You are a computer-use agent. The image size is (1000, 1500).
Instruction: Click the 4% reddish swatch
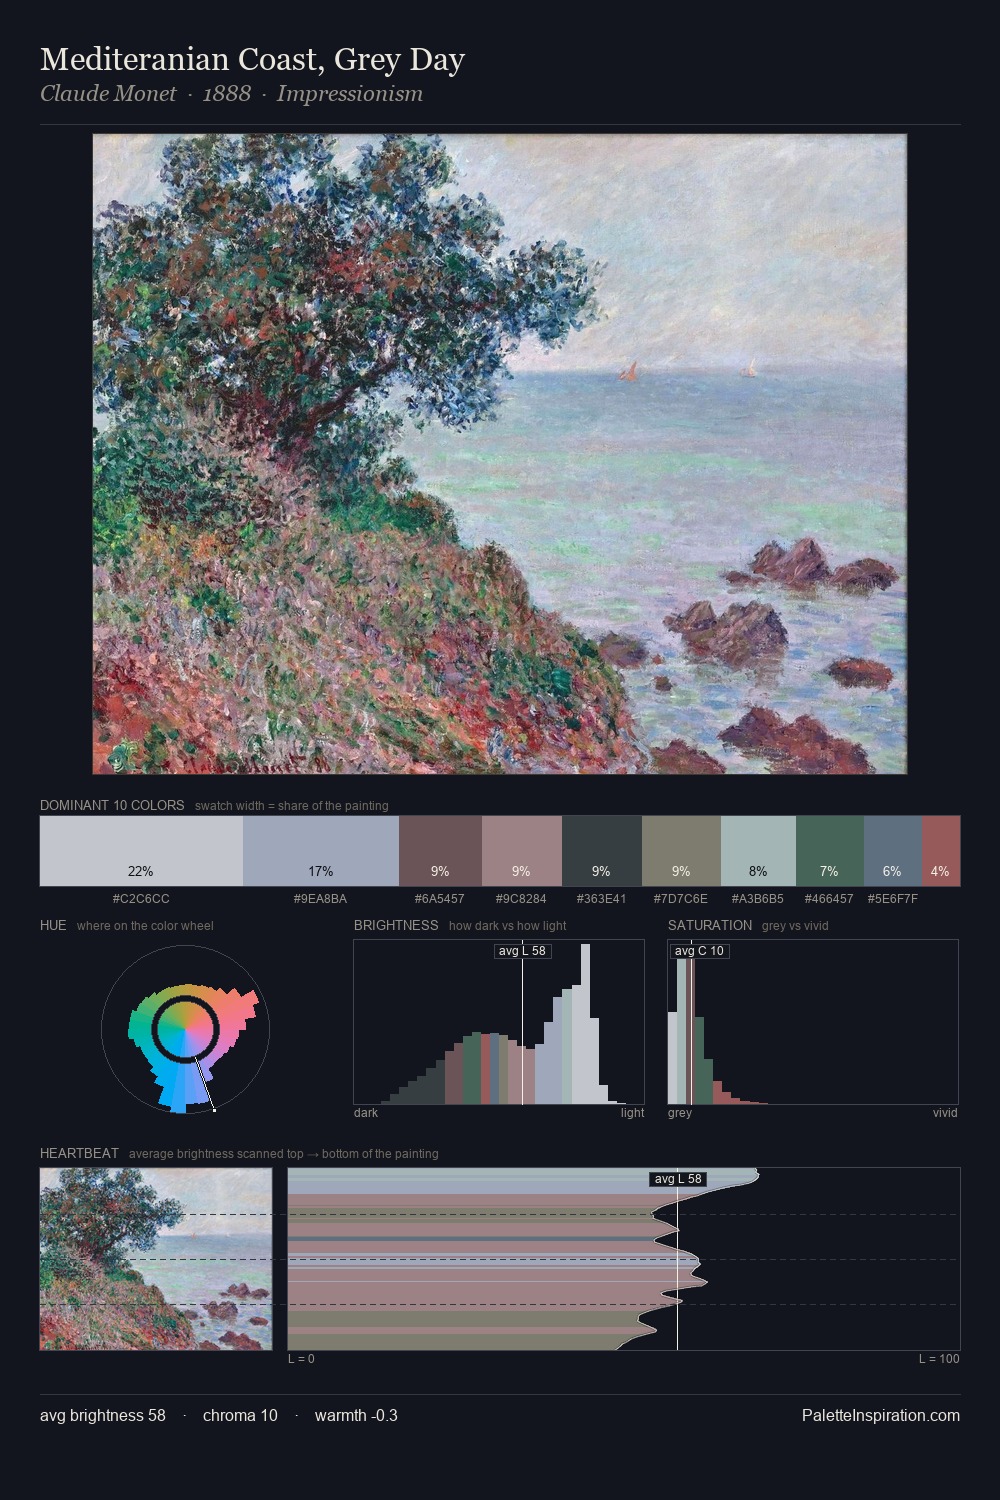click(x=941, y=851)
